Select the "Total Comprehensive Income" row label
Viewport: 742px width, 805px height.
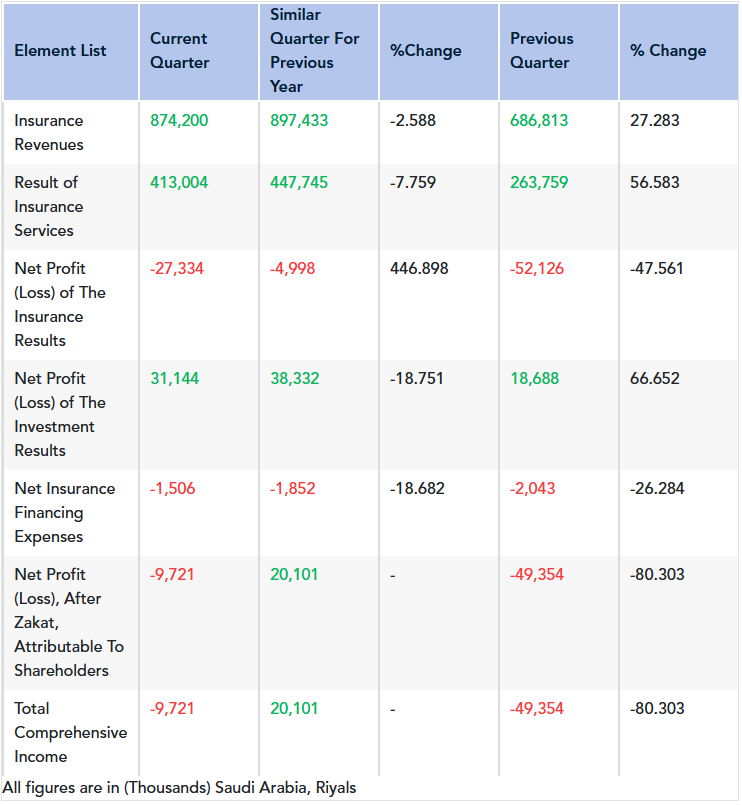click(70, 733)
